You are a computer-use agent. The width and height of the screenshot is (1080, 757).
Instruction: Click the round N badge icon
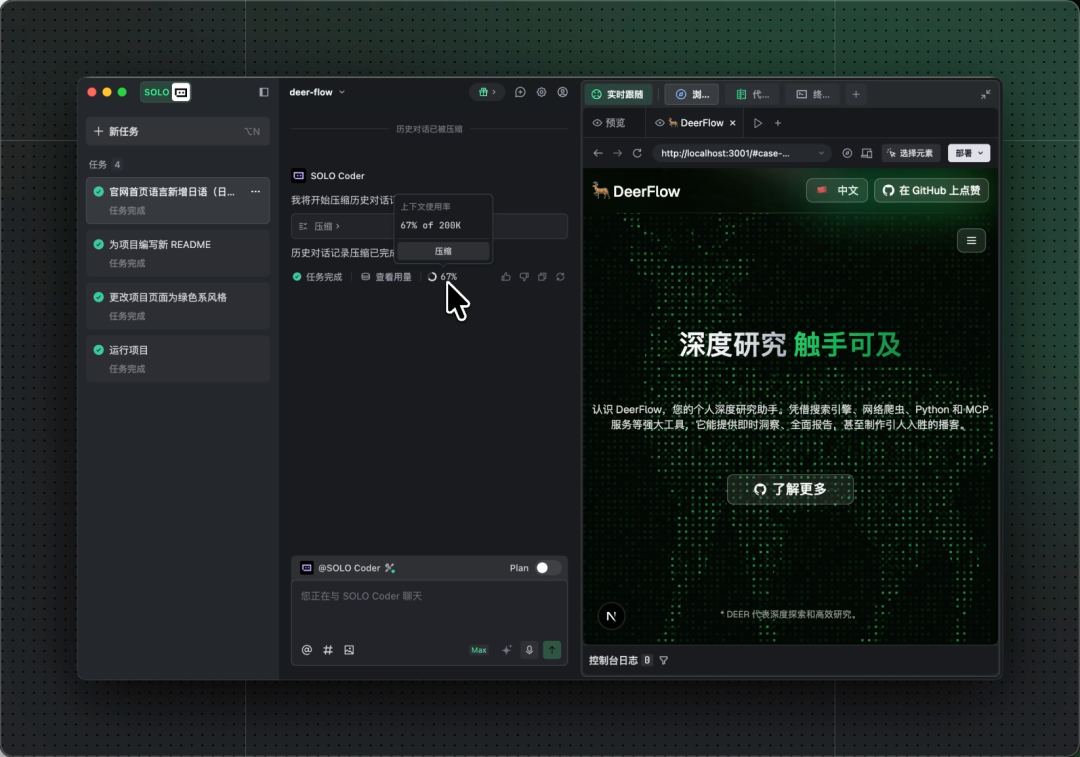click(x=611, y=616)
